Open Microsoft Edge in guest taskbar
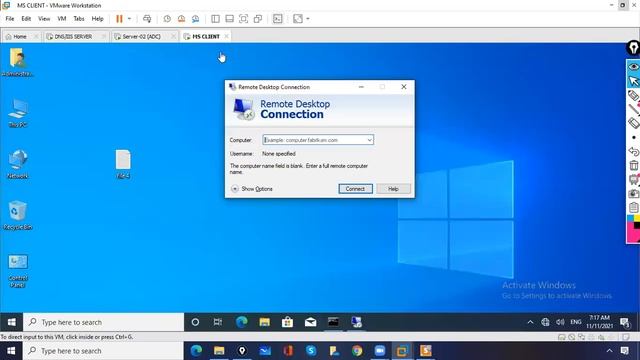The width and height of the screenshot is (640, 360). 242,322
